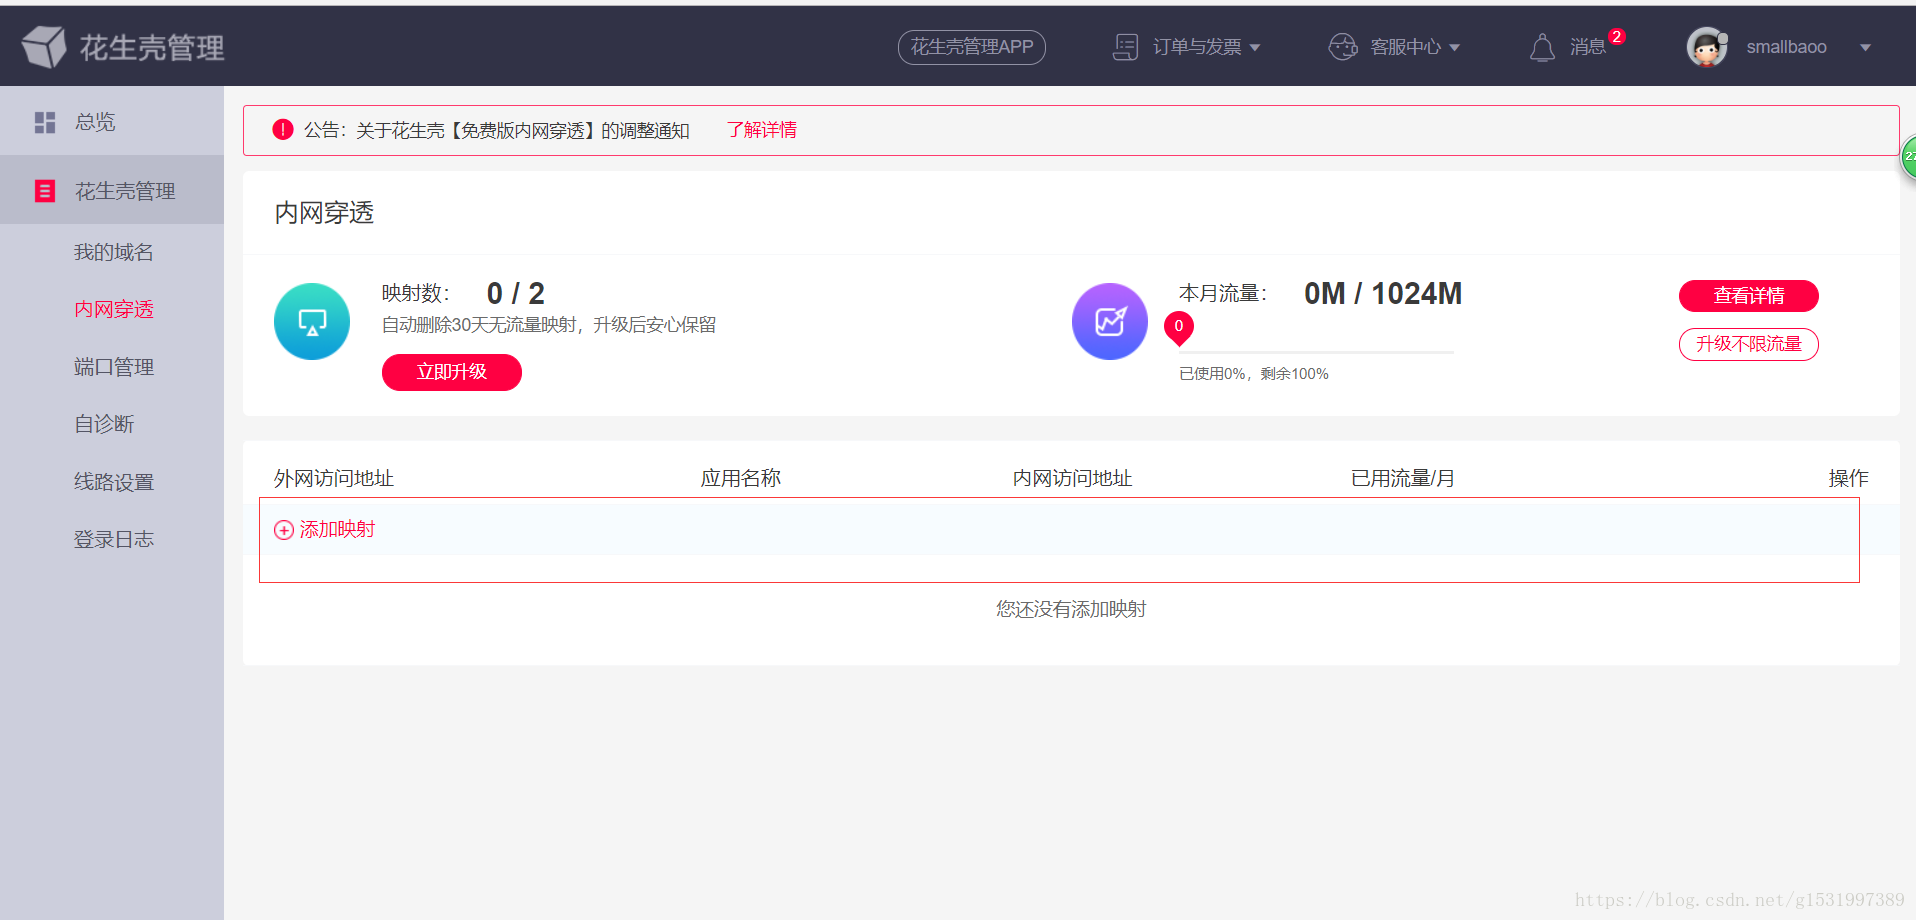Click the 操作 column header
Viewport: 1916px width, 920px height.
pyautogui.click(x=1849, y=478)
